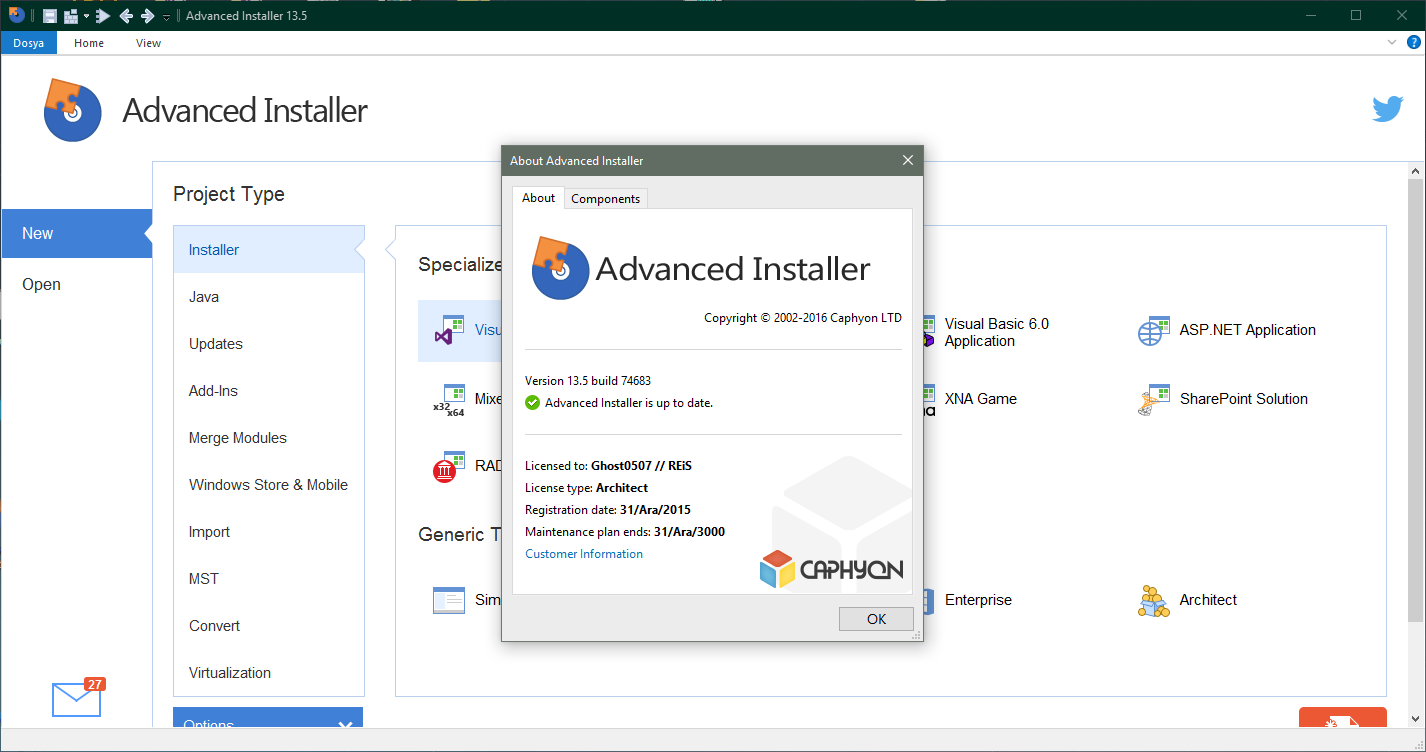
Task: Click the Version 13.5 build 74683 text
Action: coord(588,381)
